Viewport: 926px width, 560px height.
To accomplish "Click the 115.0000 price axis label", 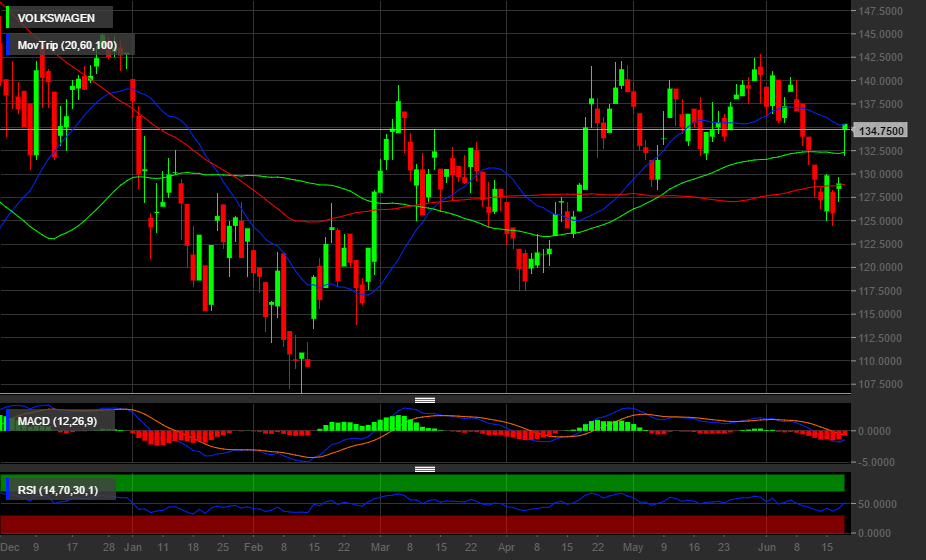I will (881, 314).
